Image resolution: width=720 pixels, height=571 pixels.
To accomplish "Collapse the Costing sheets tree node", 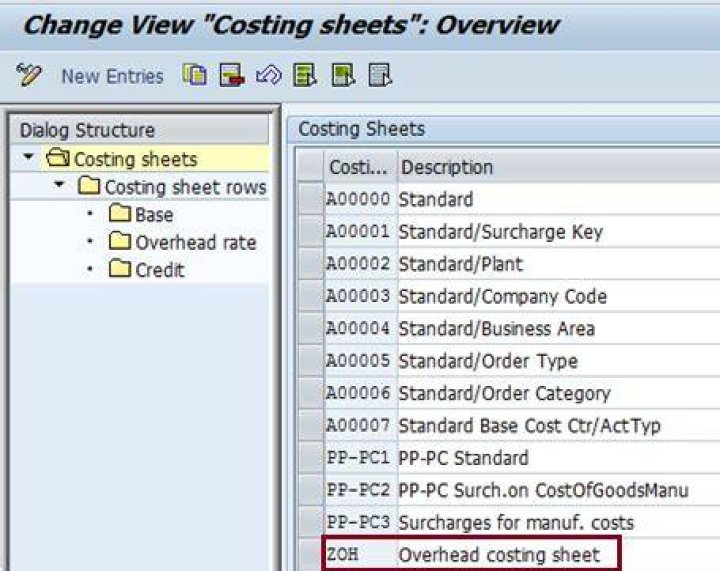I will [x=28, y=157].
